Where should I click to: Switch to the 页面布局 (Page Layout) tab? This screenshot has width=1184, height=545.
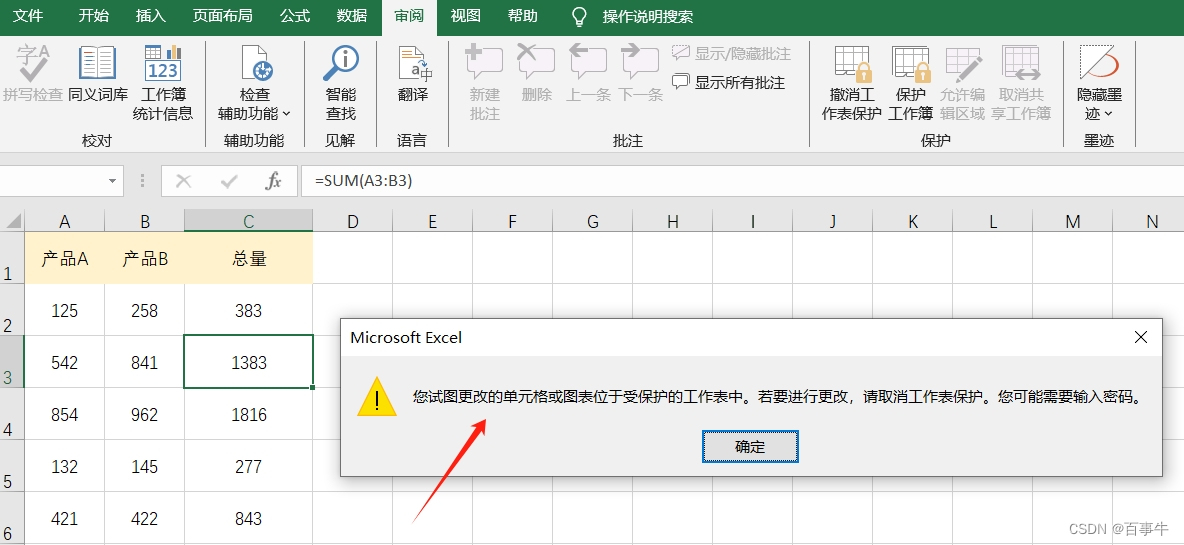tap(223, 16)
